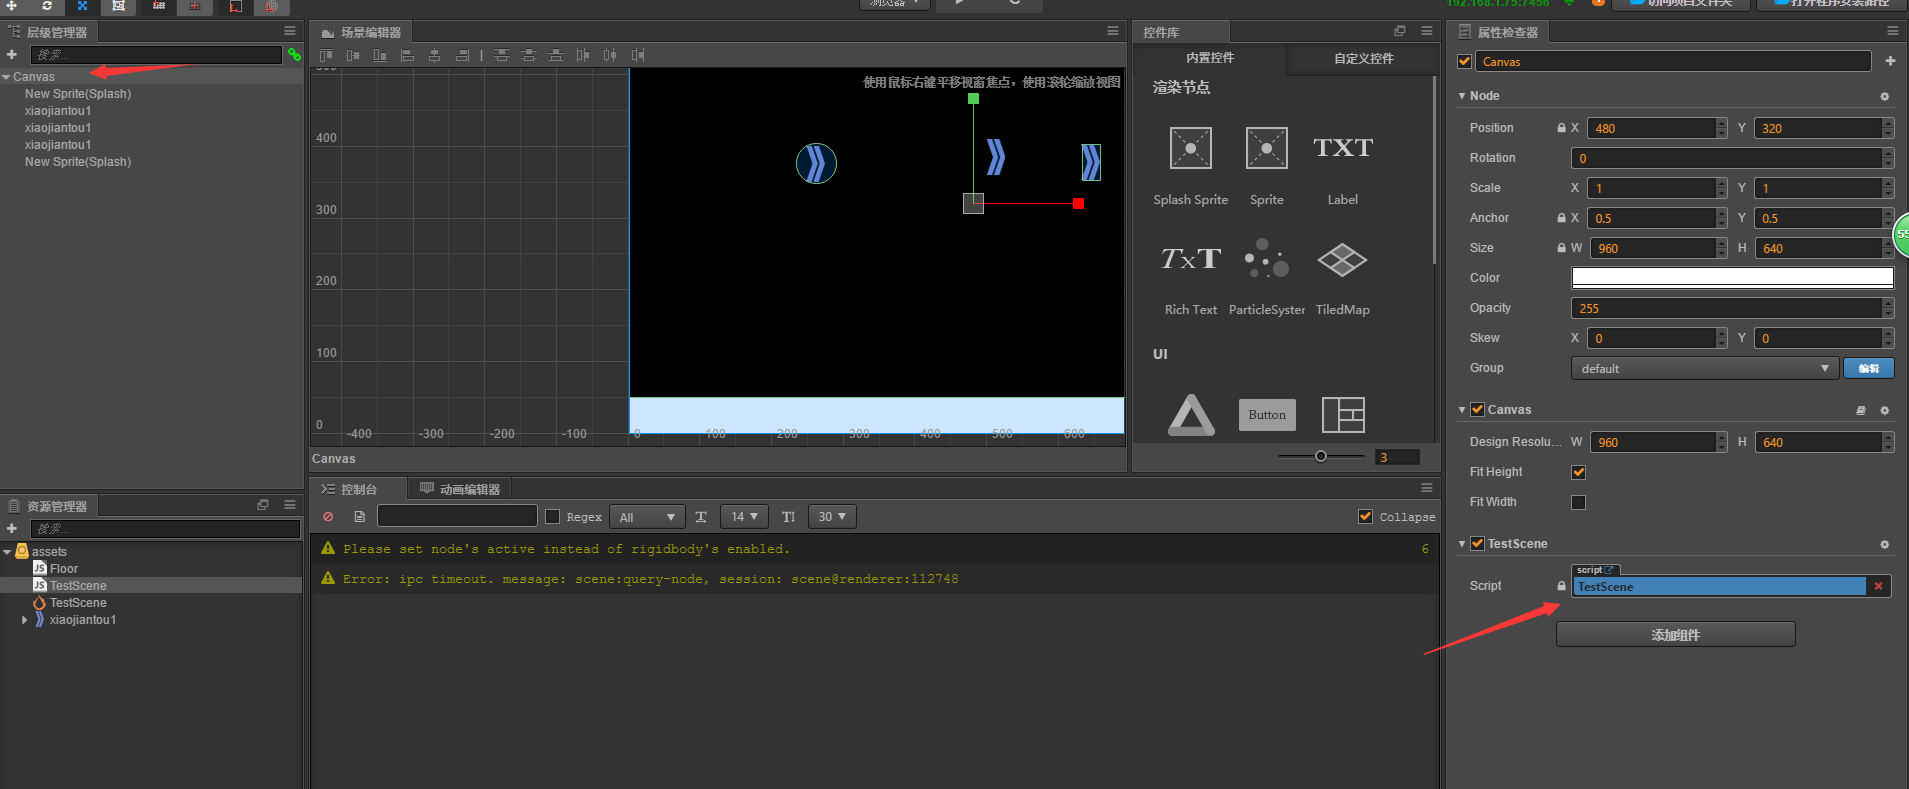
Task: Click the plus icon in hierarchy panel
Action: (12, 55)
